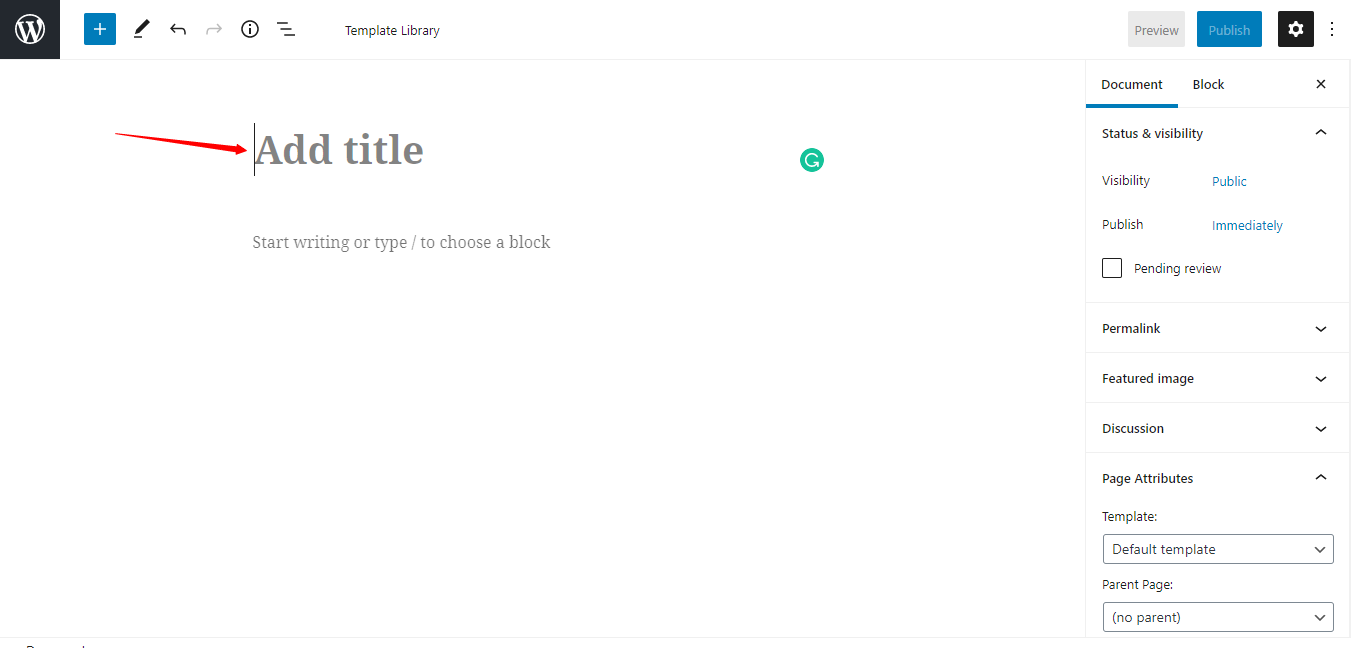Viewport: 1351px width, 648px height.
Task: Open the Default template dropdown
Action: coord(1218,549)
